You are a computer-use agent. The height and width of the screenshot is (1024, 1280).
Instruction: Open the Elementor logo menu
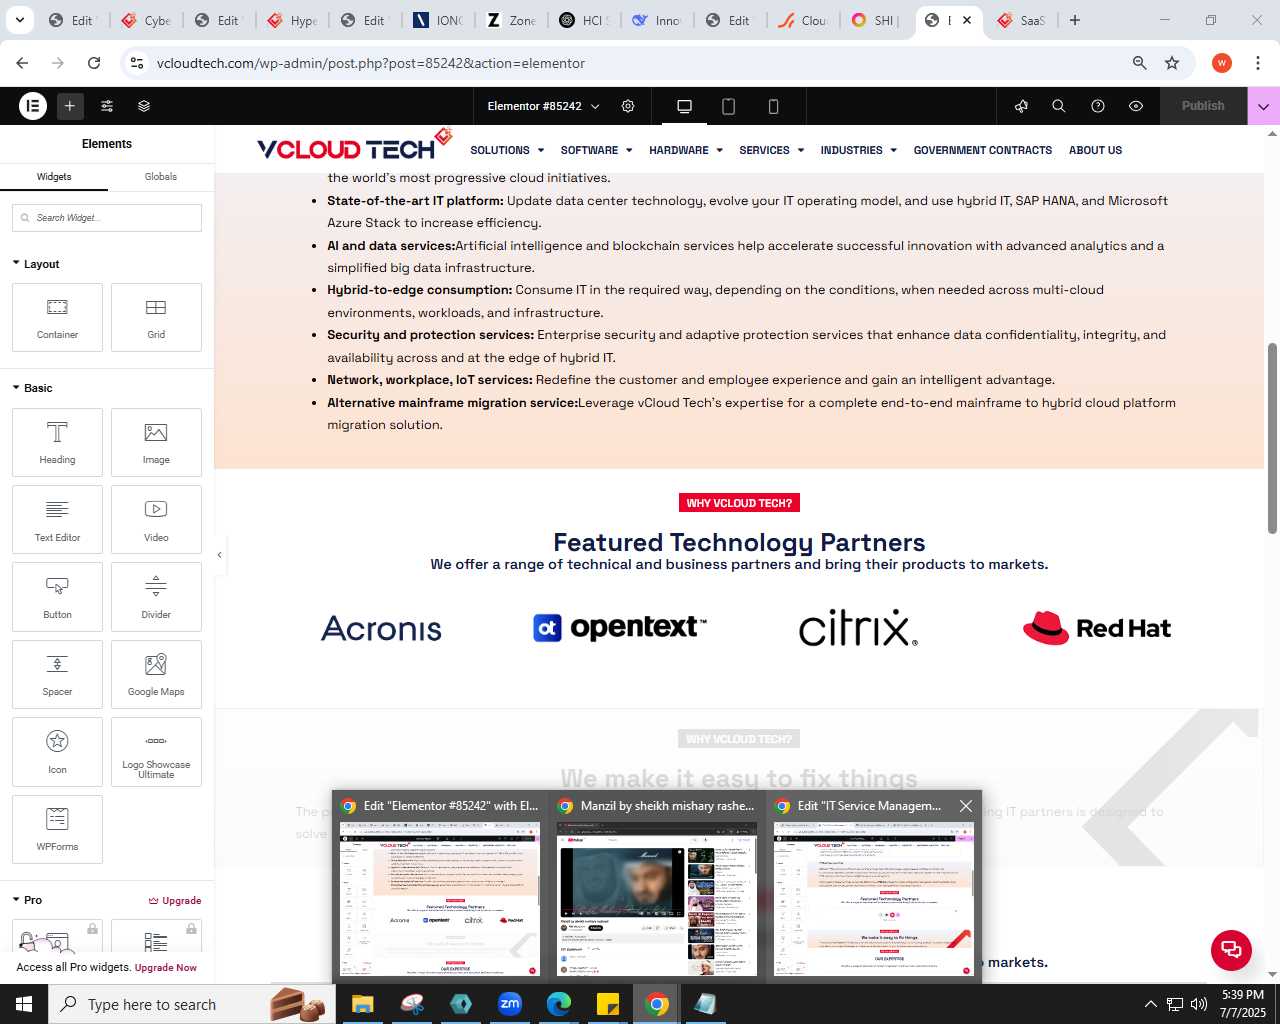33,106
